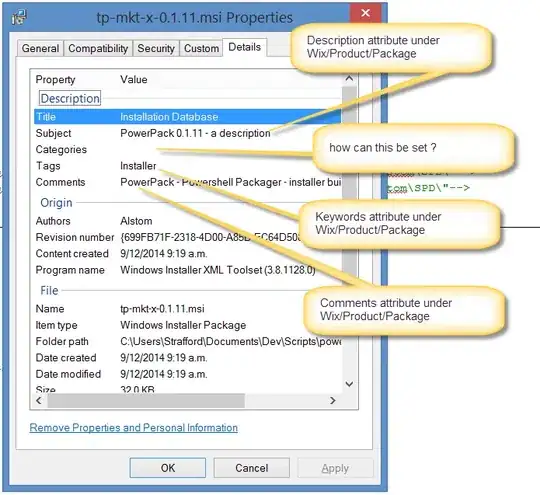Viewport: 540px width, 495px height.
Task: Select the Date created label
Action: (66, 358)
